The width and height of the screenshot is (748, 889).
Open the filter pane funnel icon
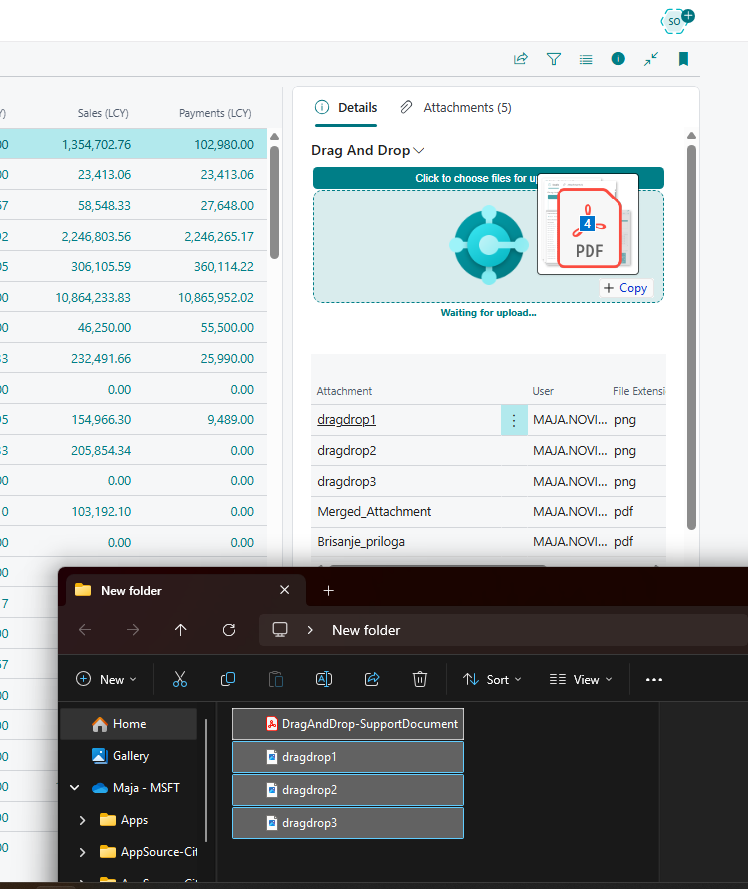pyautogui.click(x=553, y=59)
